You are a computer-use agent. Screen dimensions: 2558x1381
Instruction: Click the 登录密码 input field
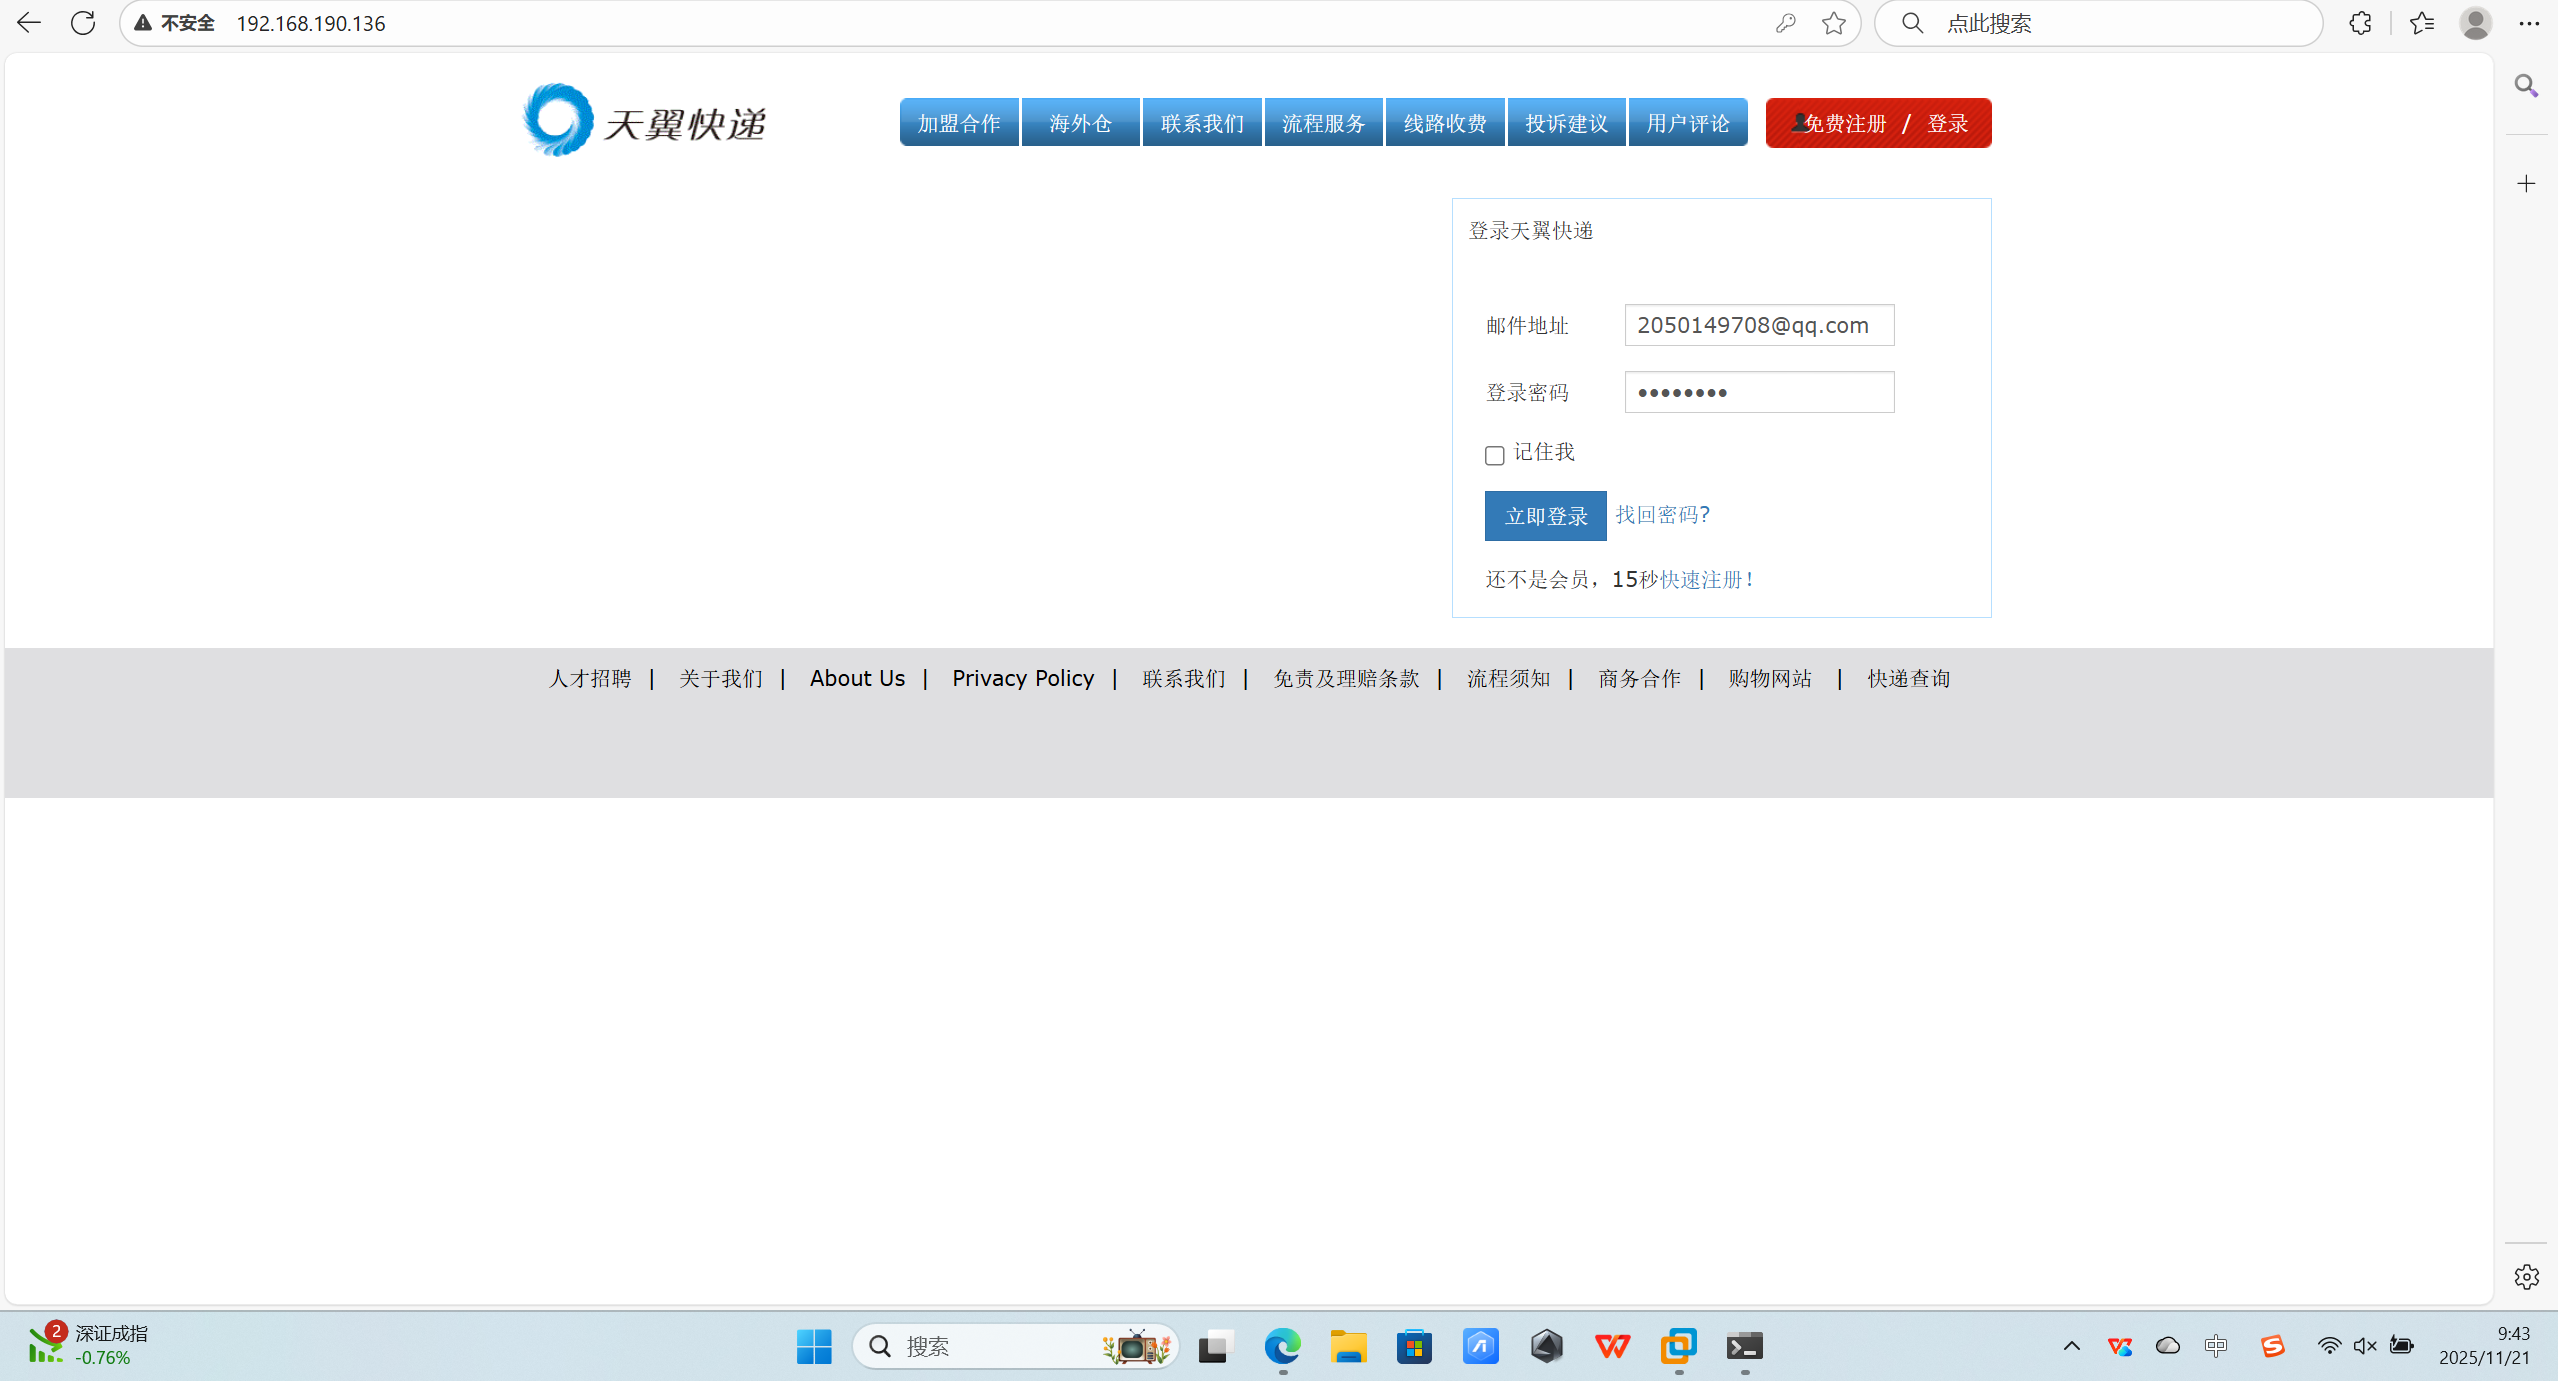1758,392
